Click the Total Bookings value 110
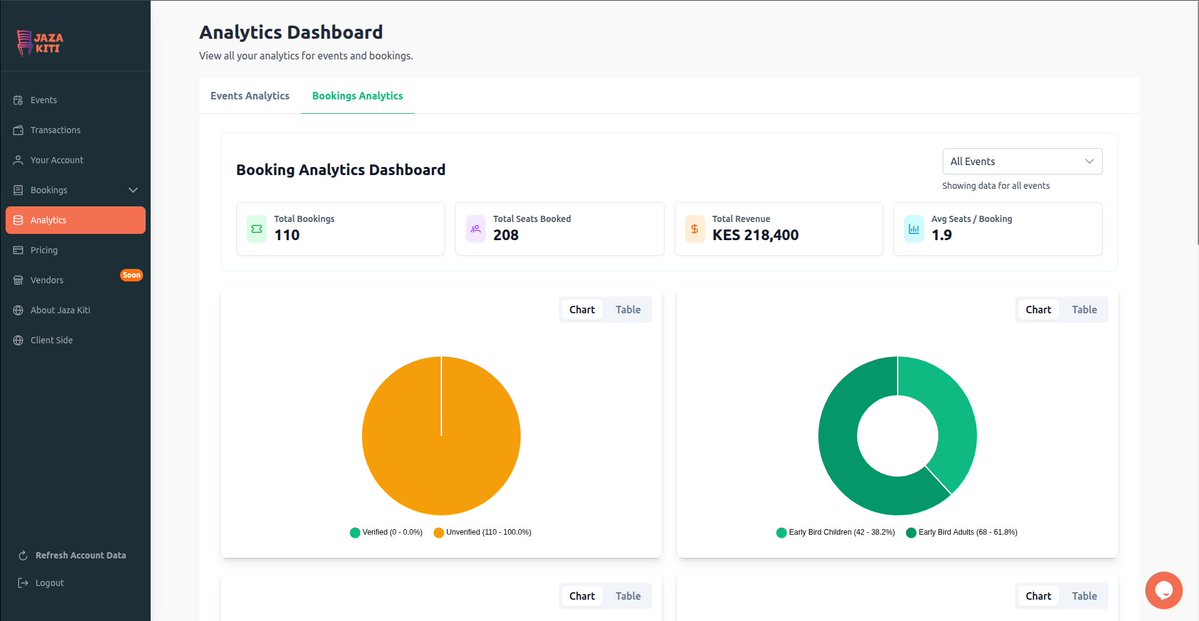Viewport: 1199px width, 621px height. [x=287, y=236]
